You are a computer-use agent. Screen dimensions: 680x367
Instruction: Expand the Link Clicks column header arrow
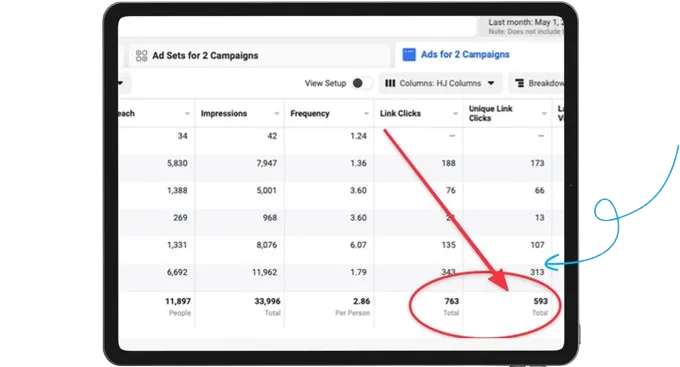coord(455,114)
